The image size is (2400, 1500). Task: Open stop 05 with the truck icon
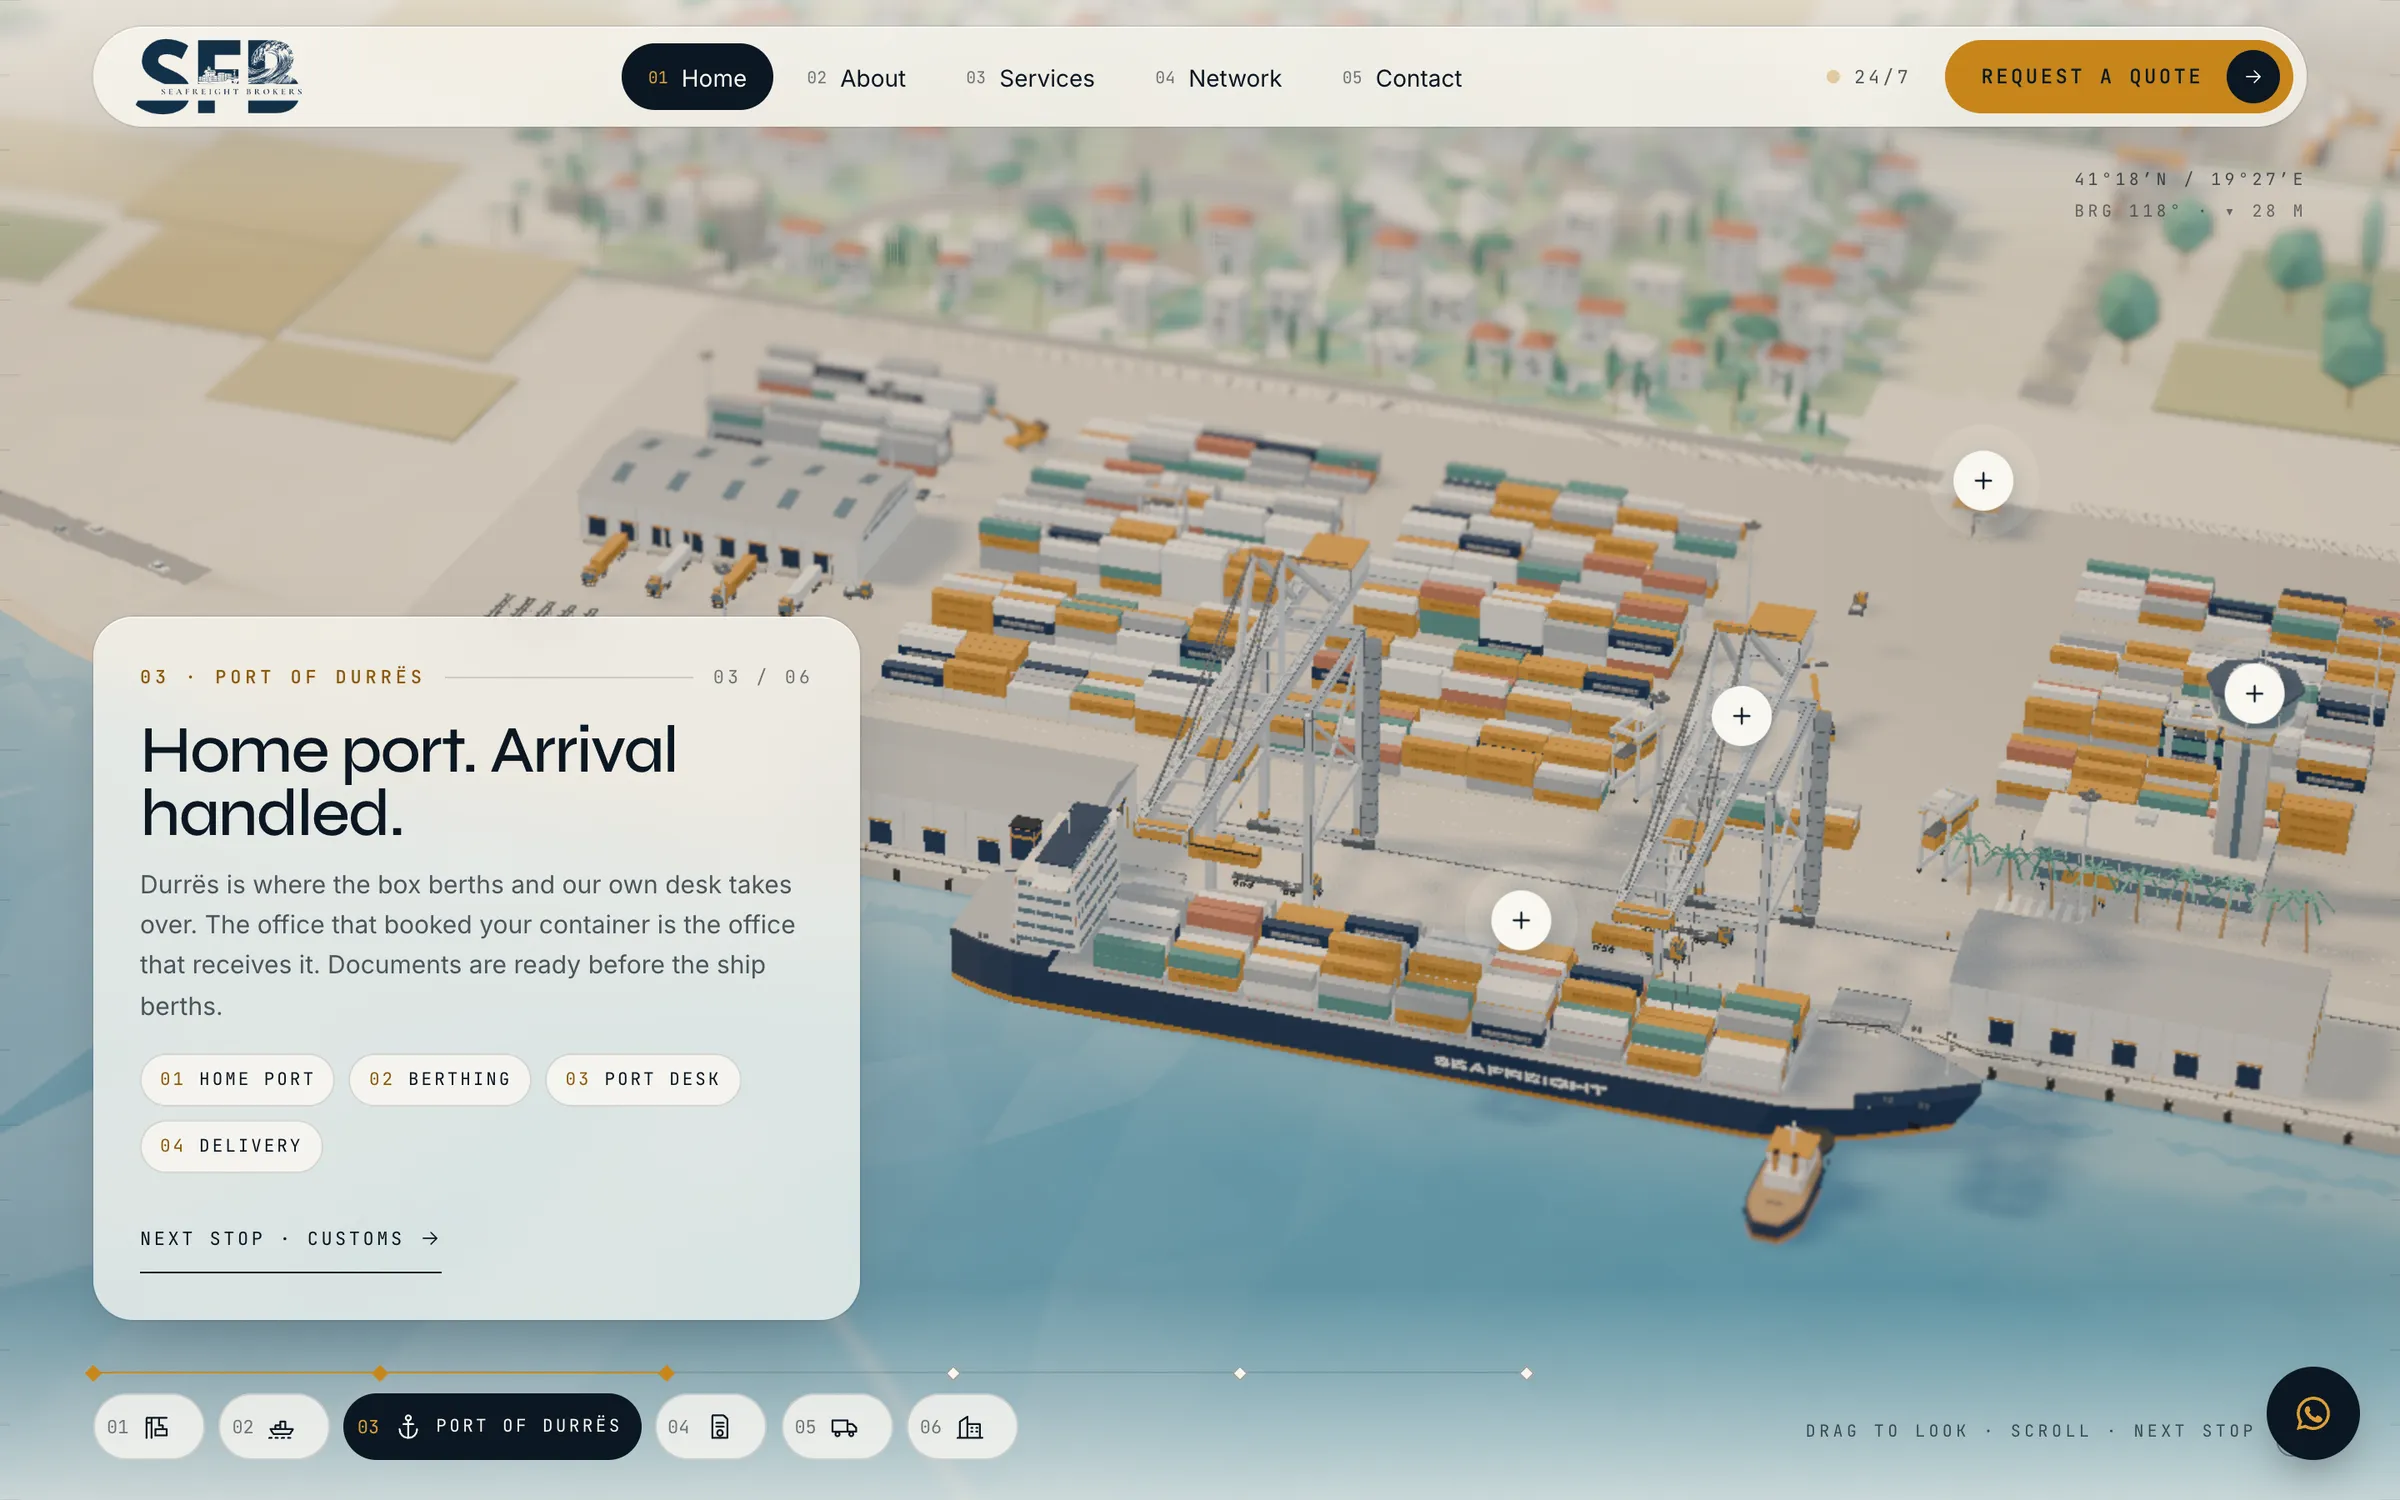[836, 1427]
